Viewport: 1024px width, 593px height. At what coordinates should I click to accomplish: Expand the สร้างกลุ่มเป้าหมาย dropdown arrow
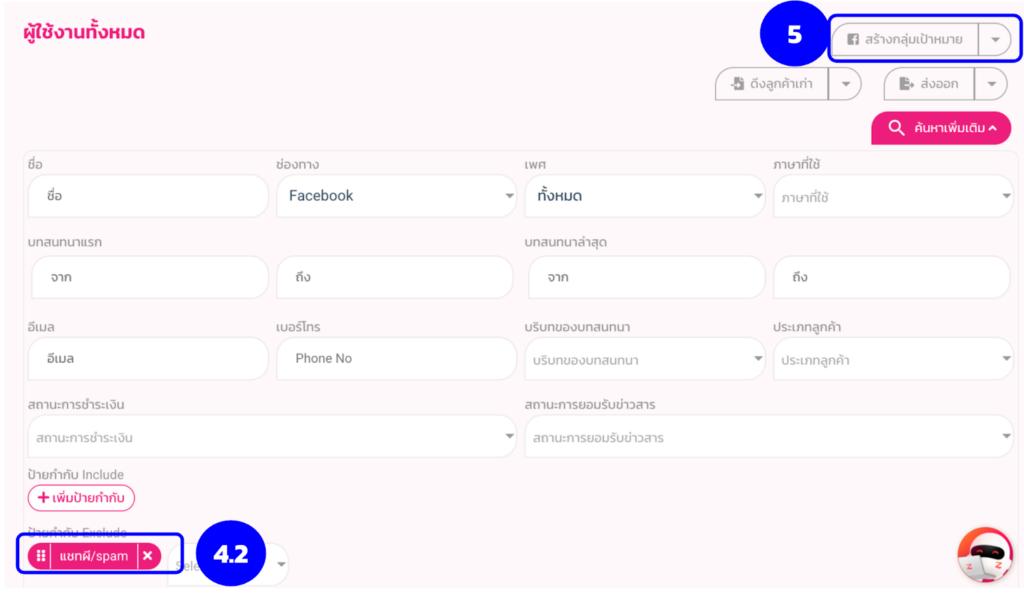(994, 40)
